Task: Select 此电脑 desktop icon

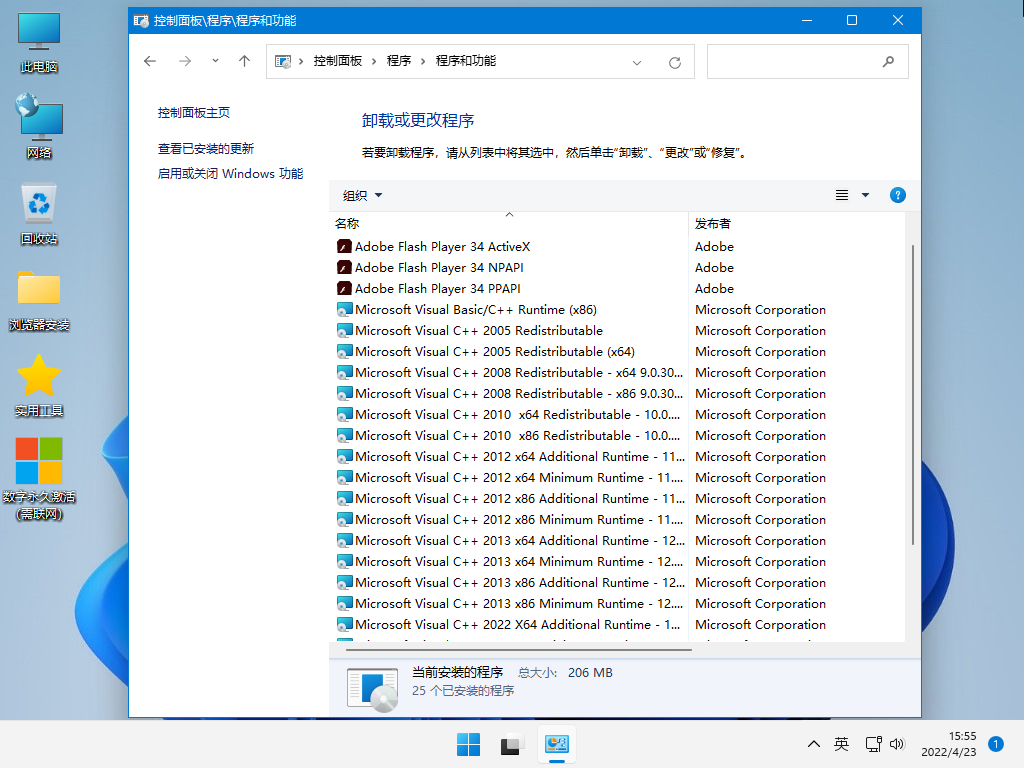Action: (39, 42)
